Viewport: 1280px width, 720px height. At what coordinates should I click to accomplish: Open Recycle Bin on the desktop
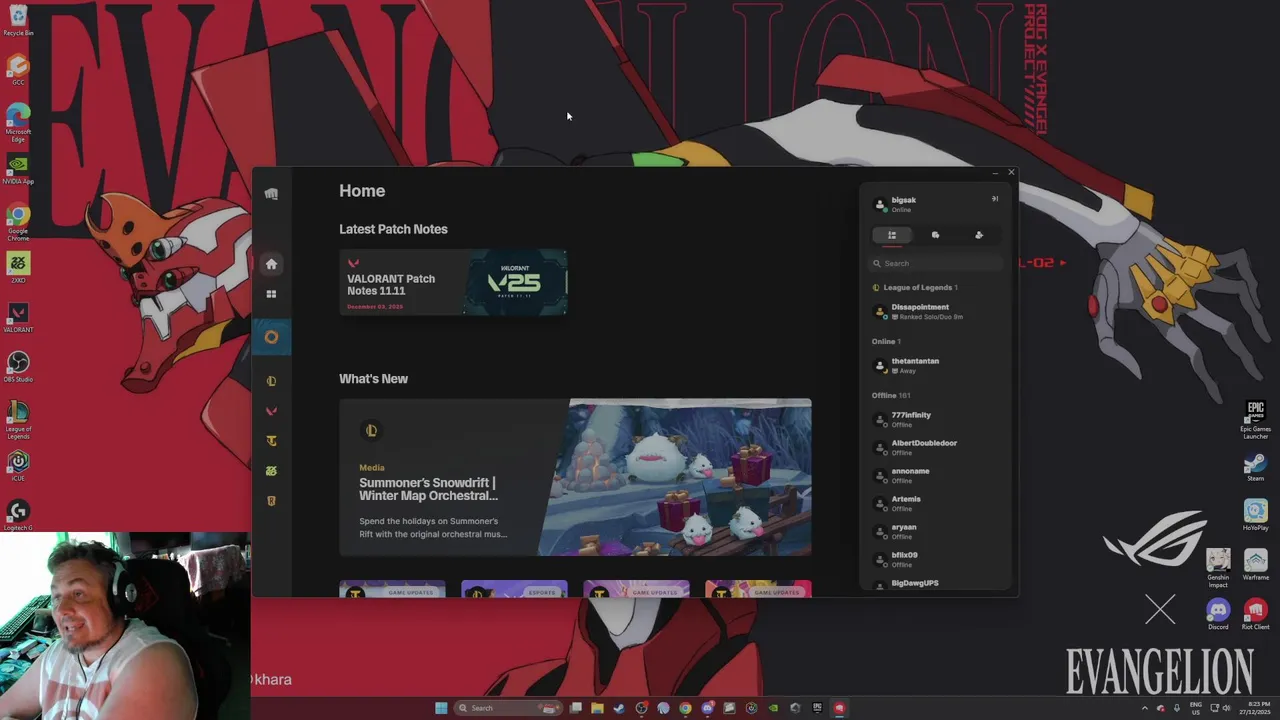point(18,20)
